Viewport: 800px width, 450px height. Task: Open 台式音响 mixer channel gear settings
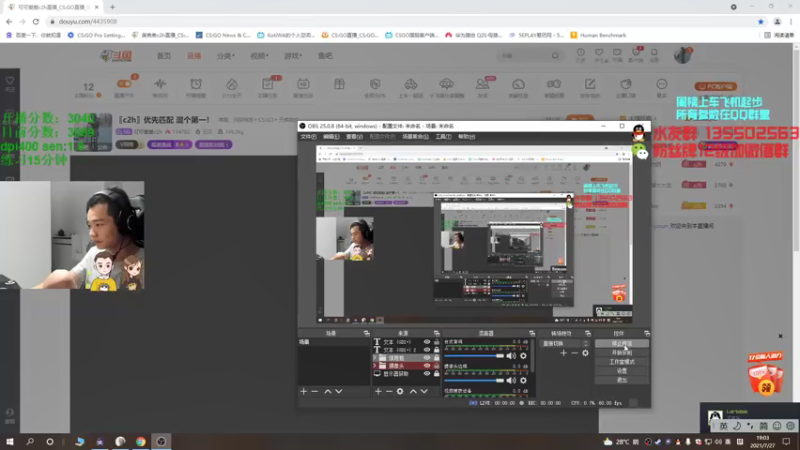(523, 356)
